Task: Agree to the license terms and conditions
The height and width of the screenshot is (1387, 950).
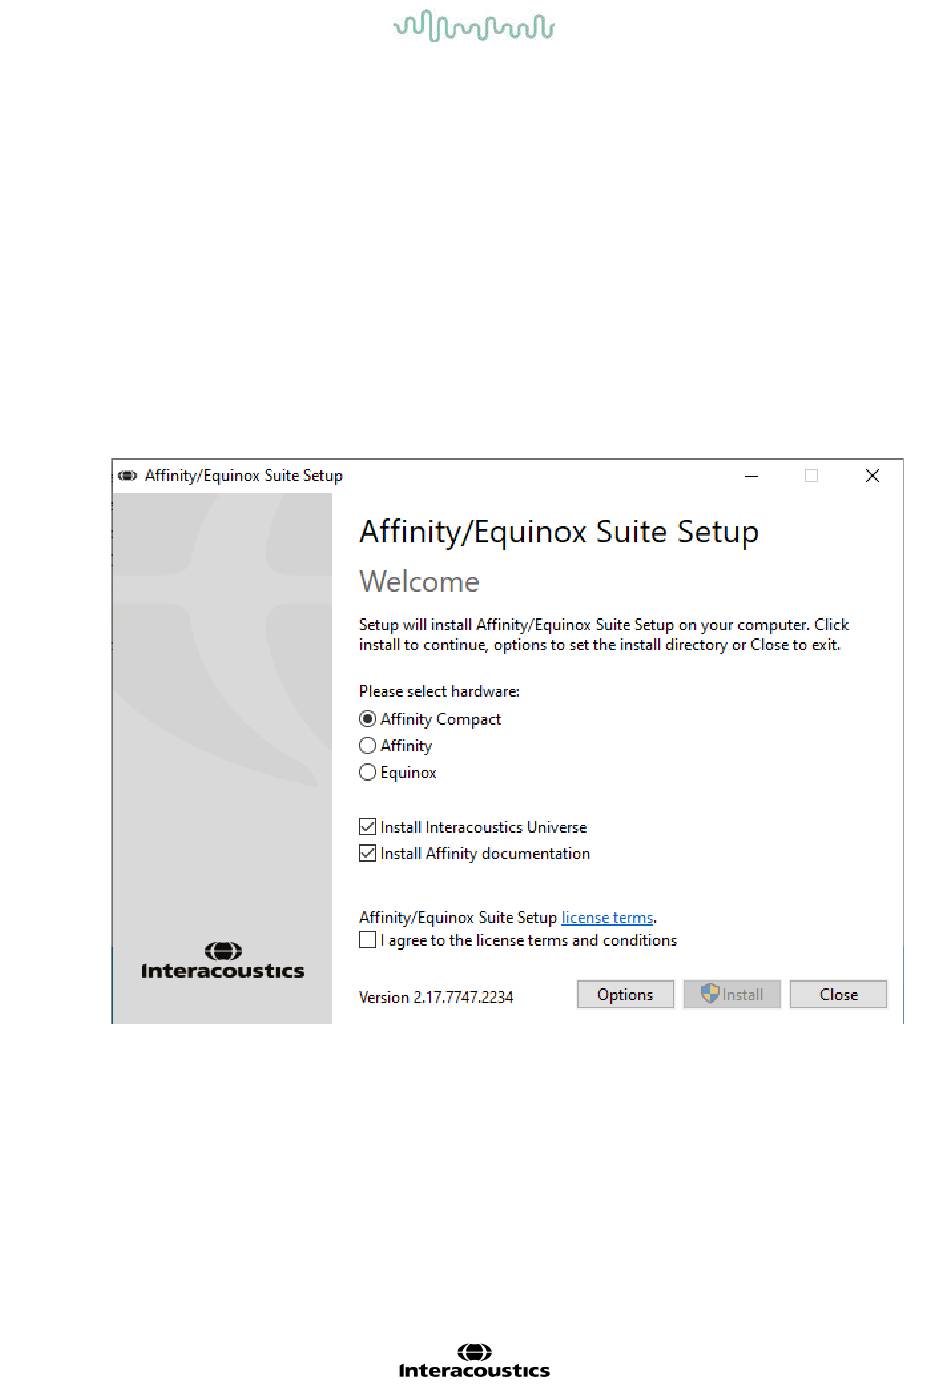Action: [x=367, y=940]
